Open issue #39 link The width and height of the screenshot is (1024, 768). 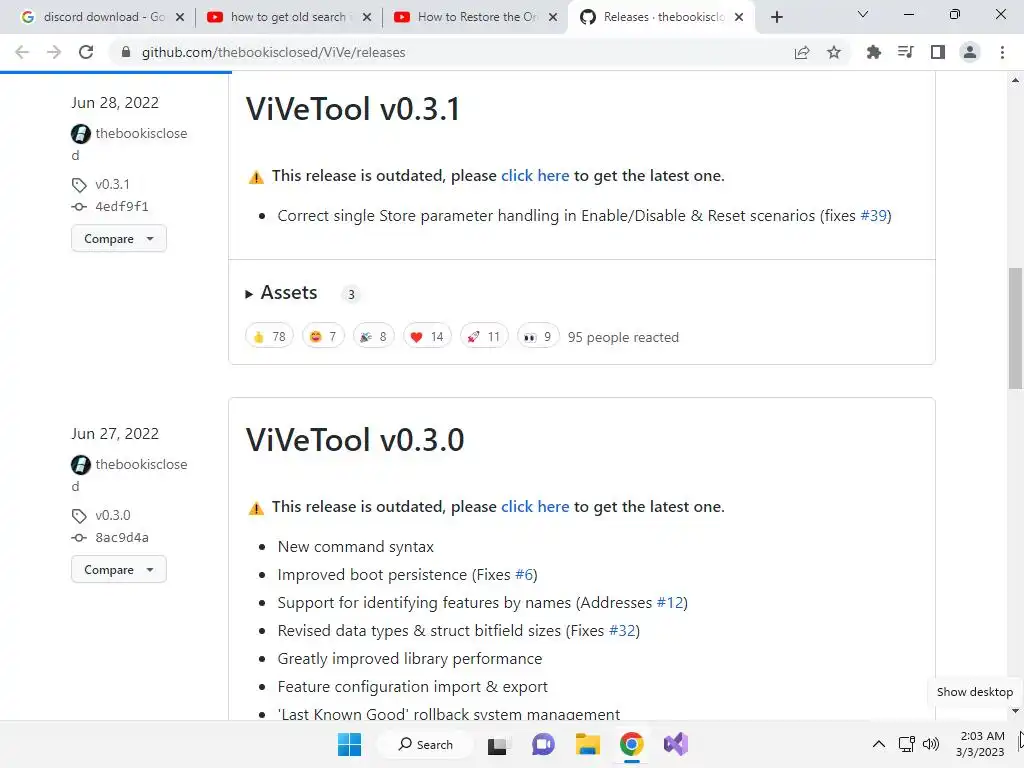click(873, 216)
